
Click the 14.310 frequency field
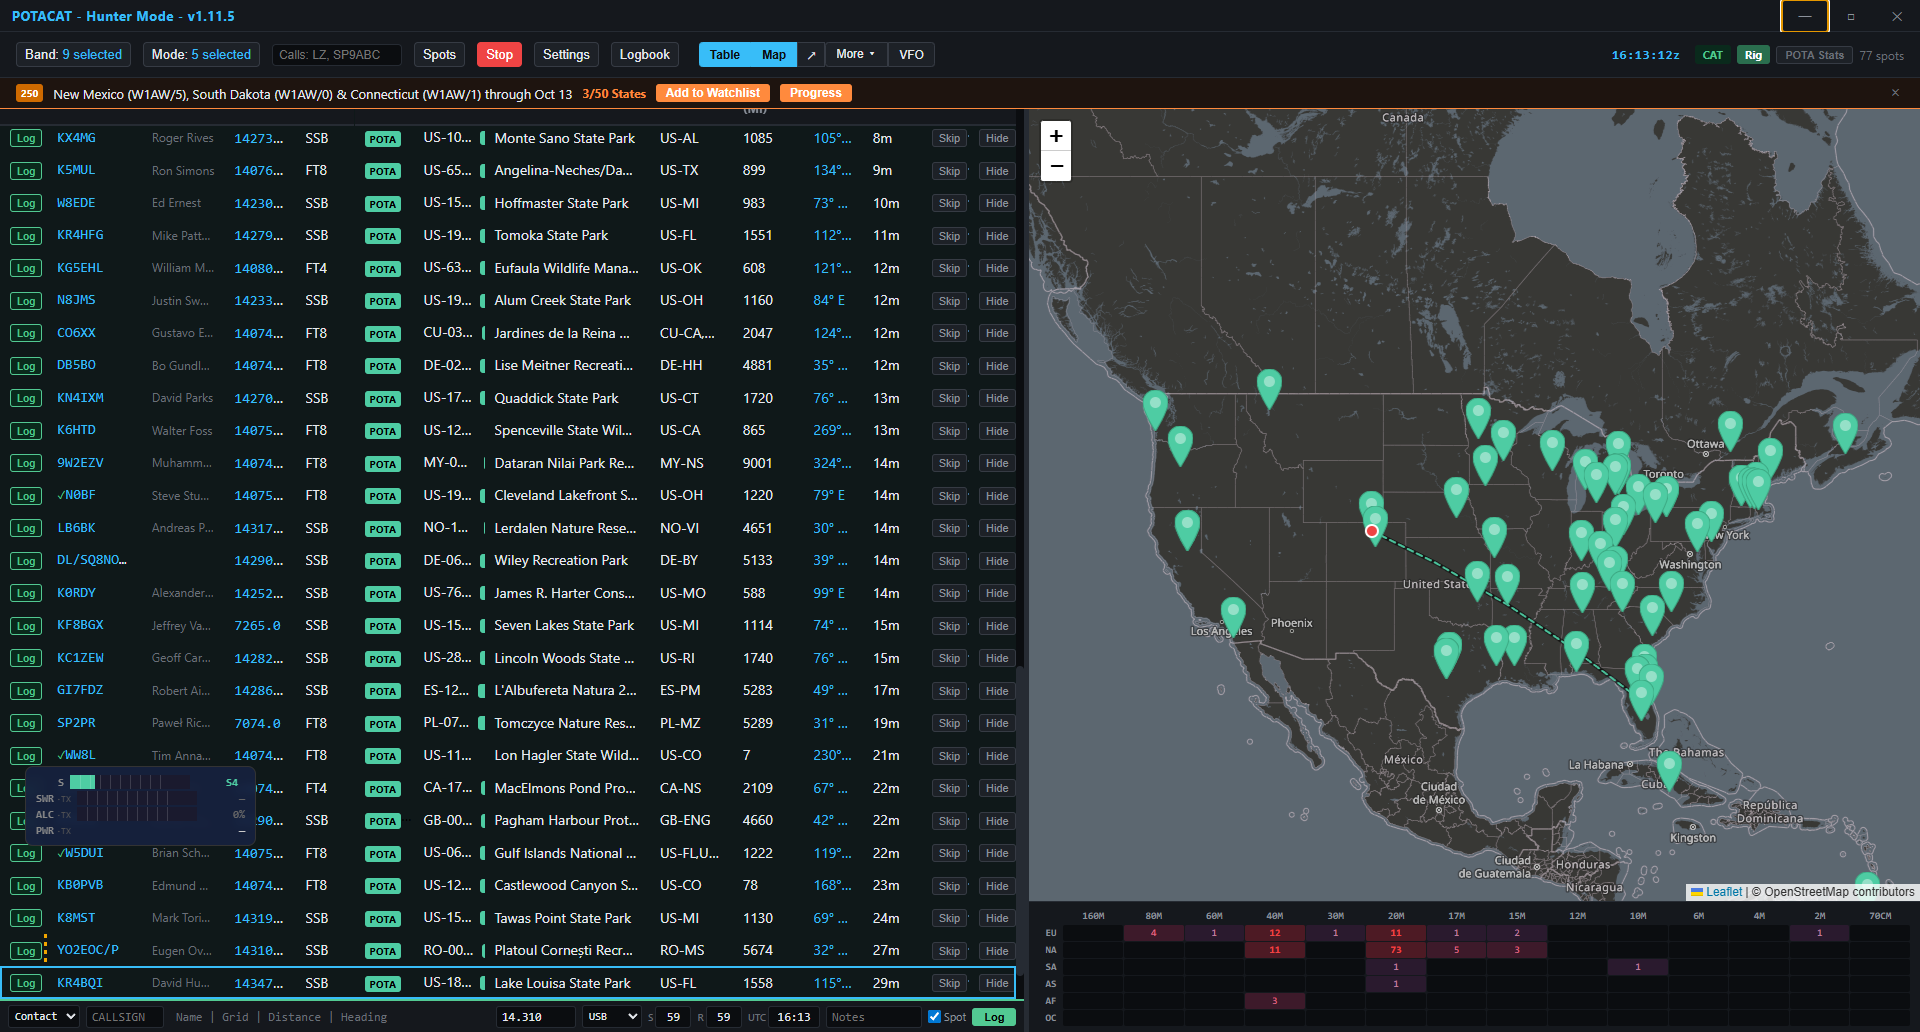coord(535,1017)
